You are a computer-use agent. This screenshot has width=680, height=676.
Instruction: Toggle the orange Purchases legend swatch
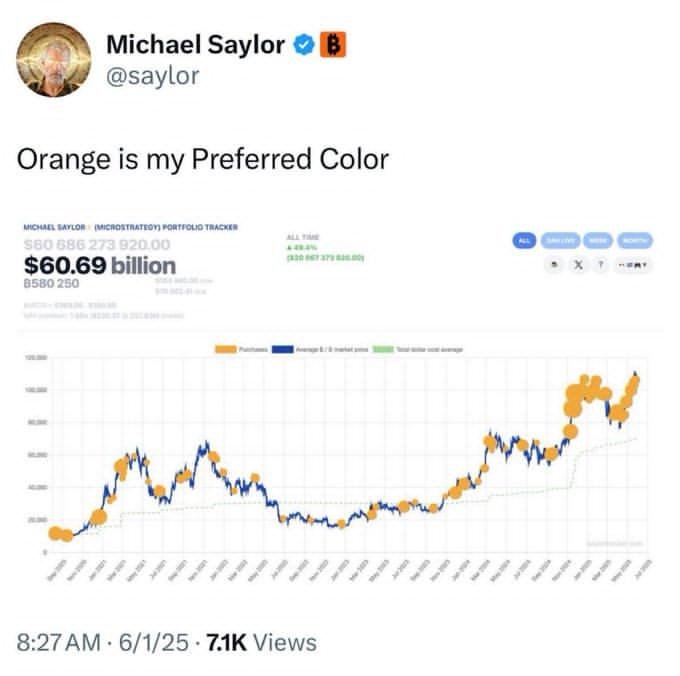click(226, 349)
